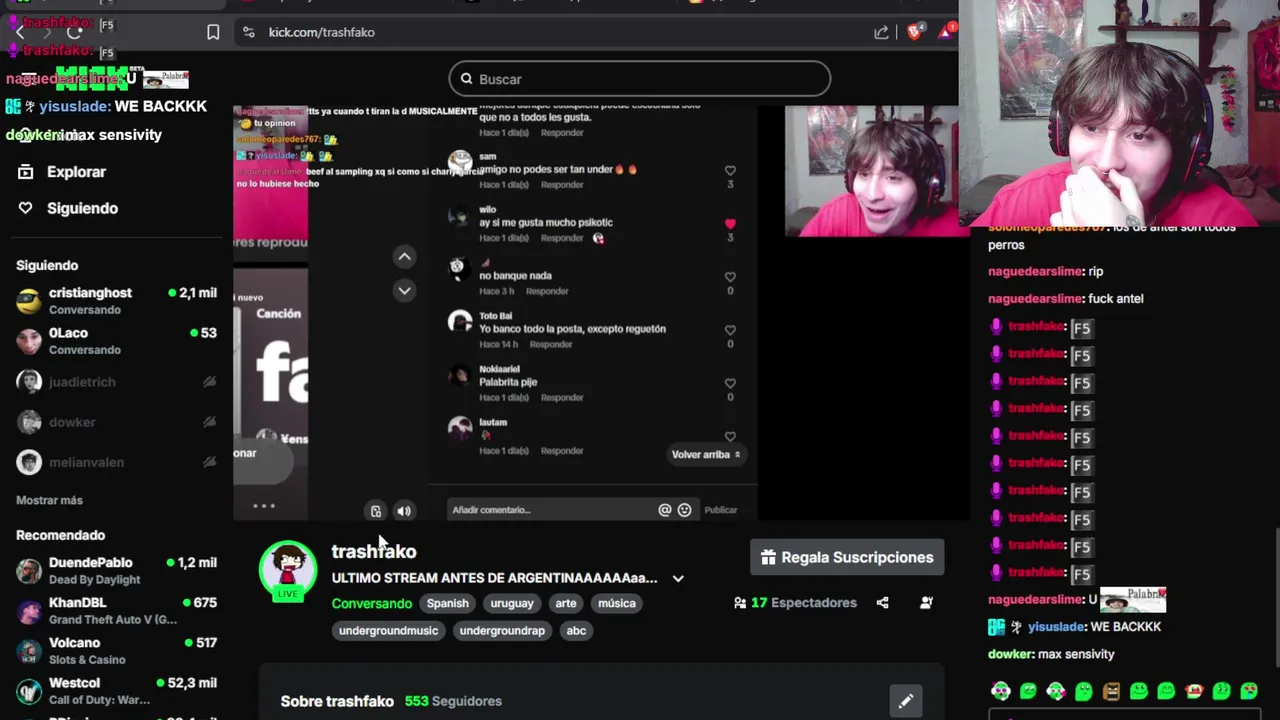Like Toto Bai's comment heart
Screen dimensions: 1280x720
point(730,330)
